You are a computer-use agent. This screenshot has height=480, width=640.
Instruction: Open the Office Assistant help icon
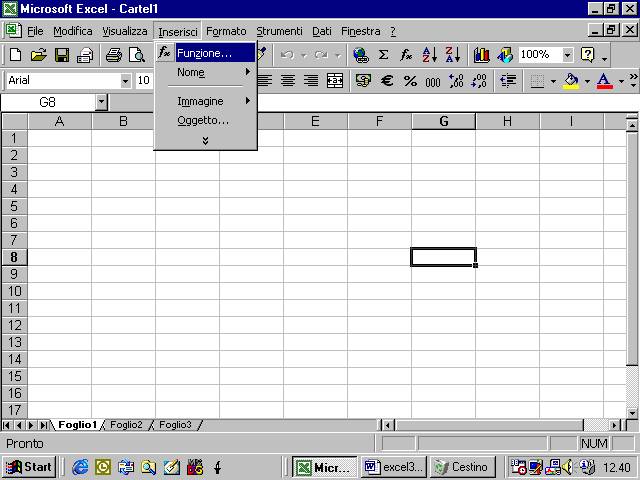tap(587, 55)
